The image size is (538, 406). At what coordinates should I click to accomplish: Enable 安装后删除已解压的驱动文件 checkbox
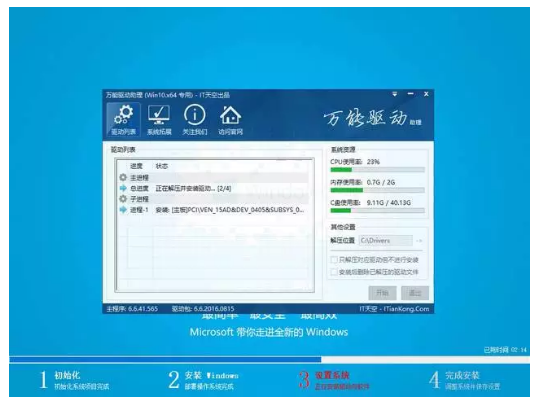[334, 272]
